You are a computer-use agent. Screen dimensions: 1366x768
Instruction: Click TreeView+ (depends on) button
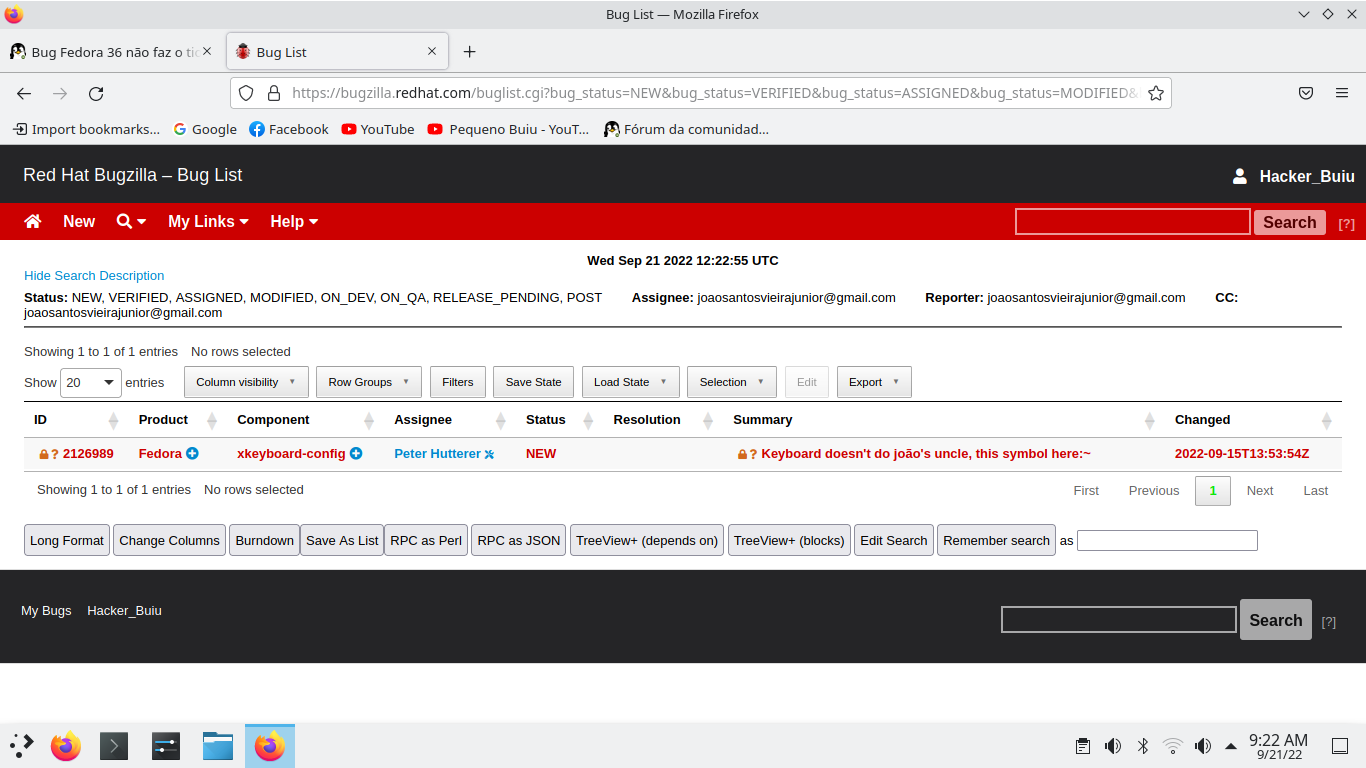click(x=647, y=540)
